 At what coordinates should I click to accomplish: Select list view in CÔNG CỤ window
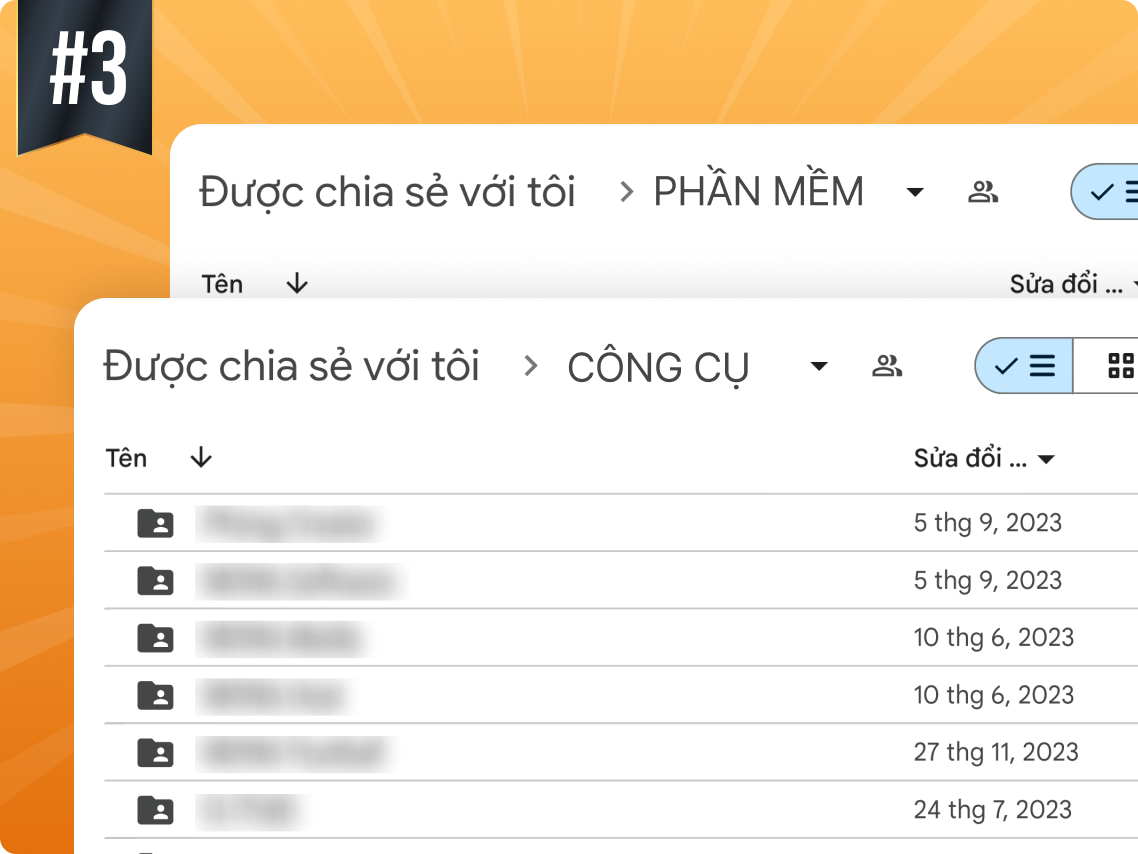click(1025, 366)
